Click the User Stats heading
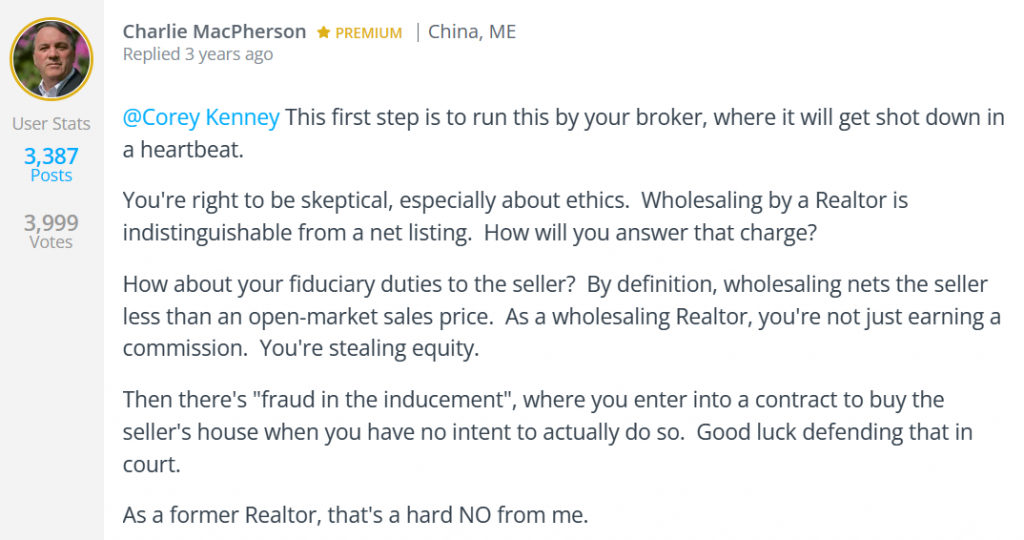Viewport: 1024px width, 540px height. tap(51, 124)
